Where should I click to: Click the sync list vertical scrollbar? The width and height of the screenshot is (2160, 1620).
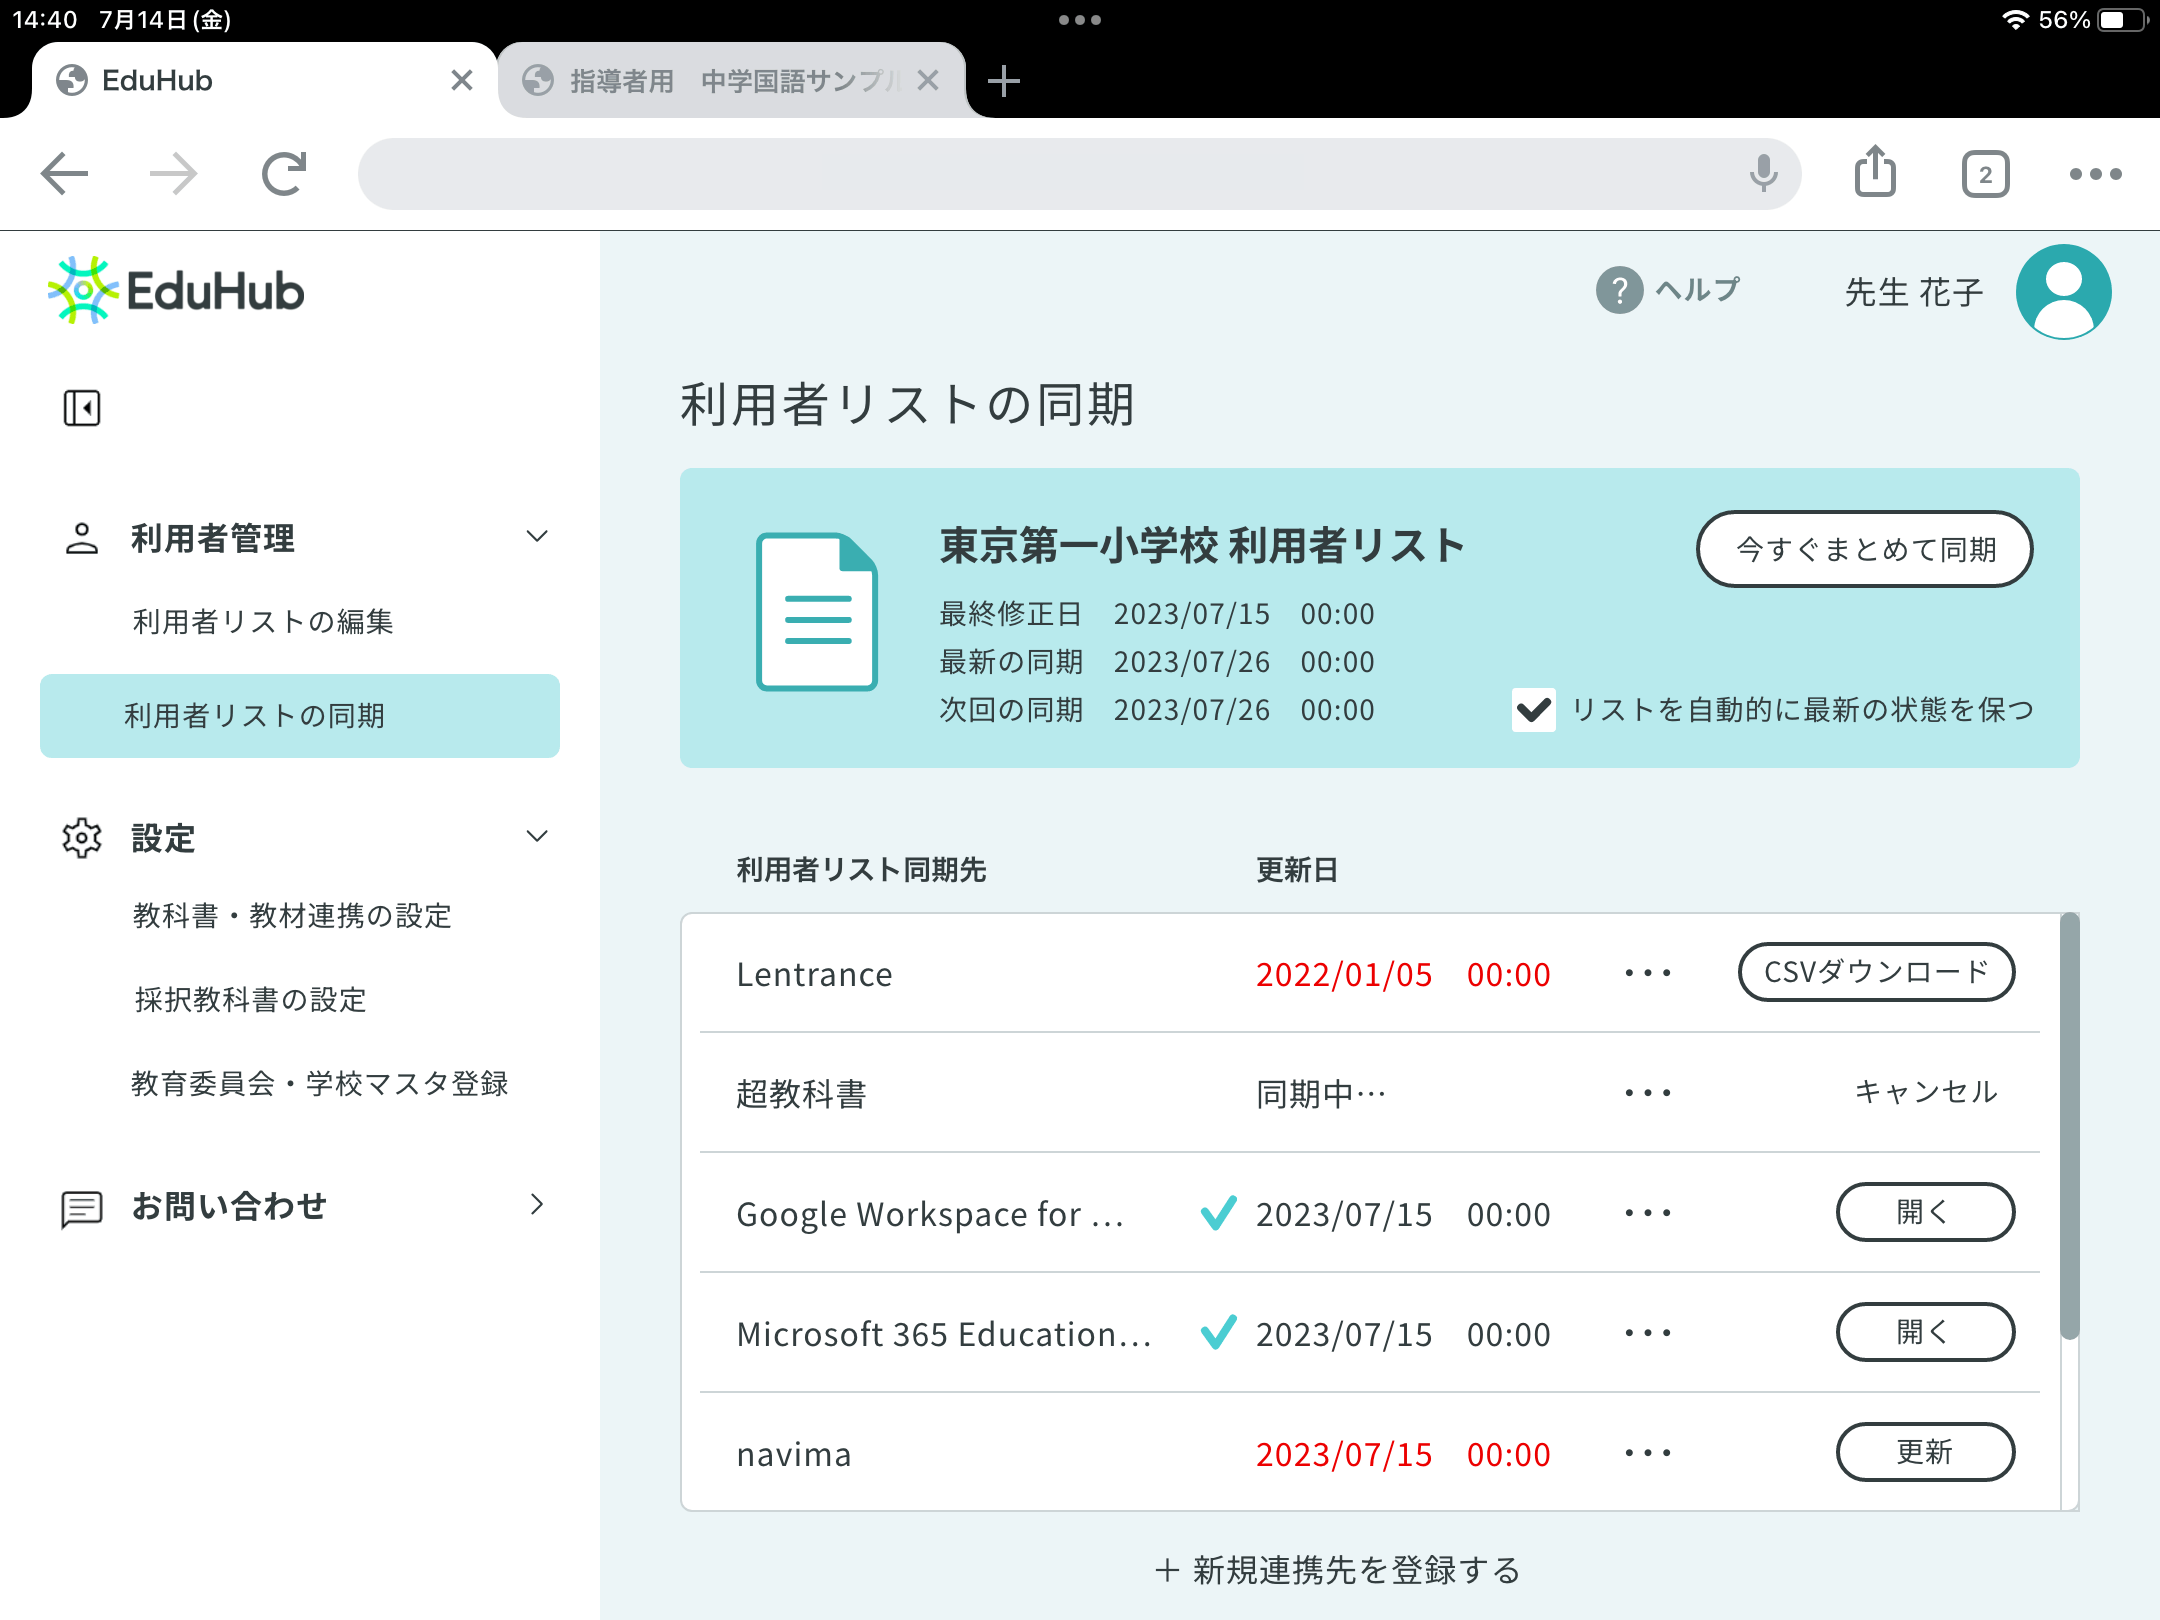coord(2069,1126)
